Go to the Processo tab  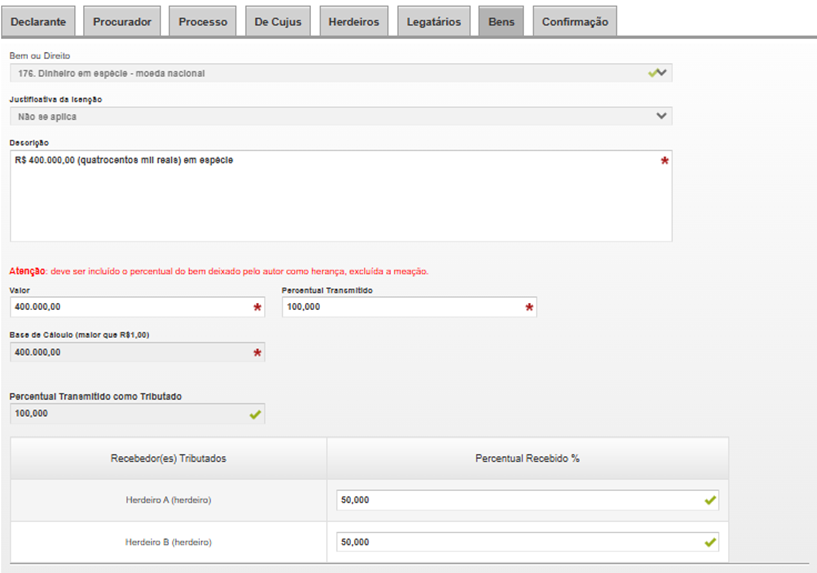(x=203, y=21)
